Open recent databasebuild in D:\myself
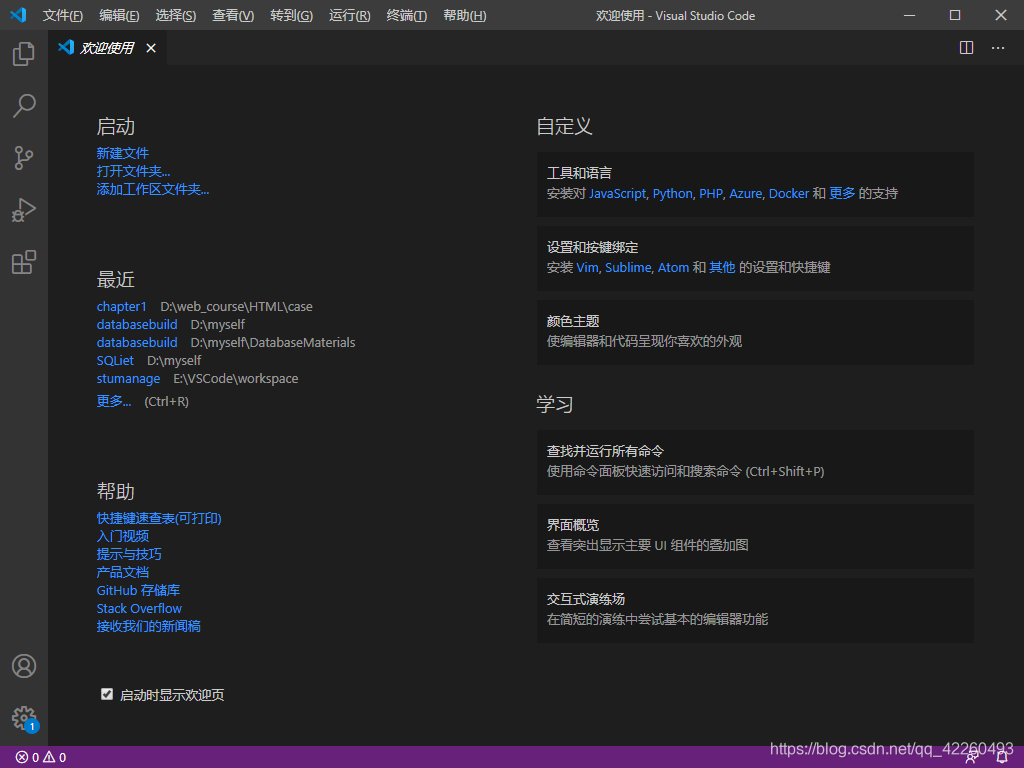 [137, 325]
